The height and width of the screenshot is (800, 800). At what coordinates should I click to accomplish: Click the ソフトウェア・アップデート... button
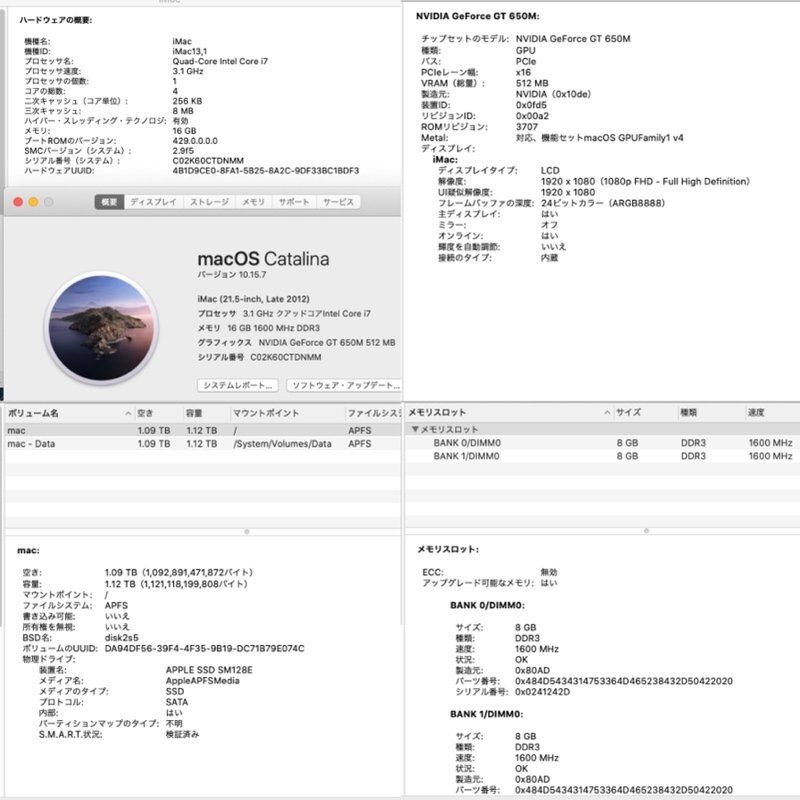344,385
